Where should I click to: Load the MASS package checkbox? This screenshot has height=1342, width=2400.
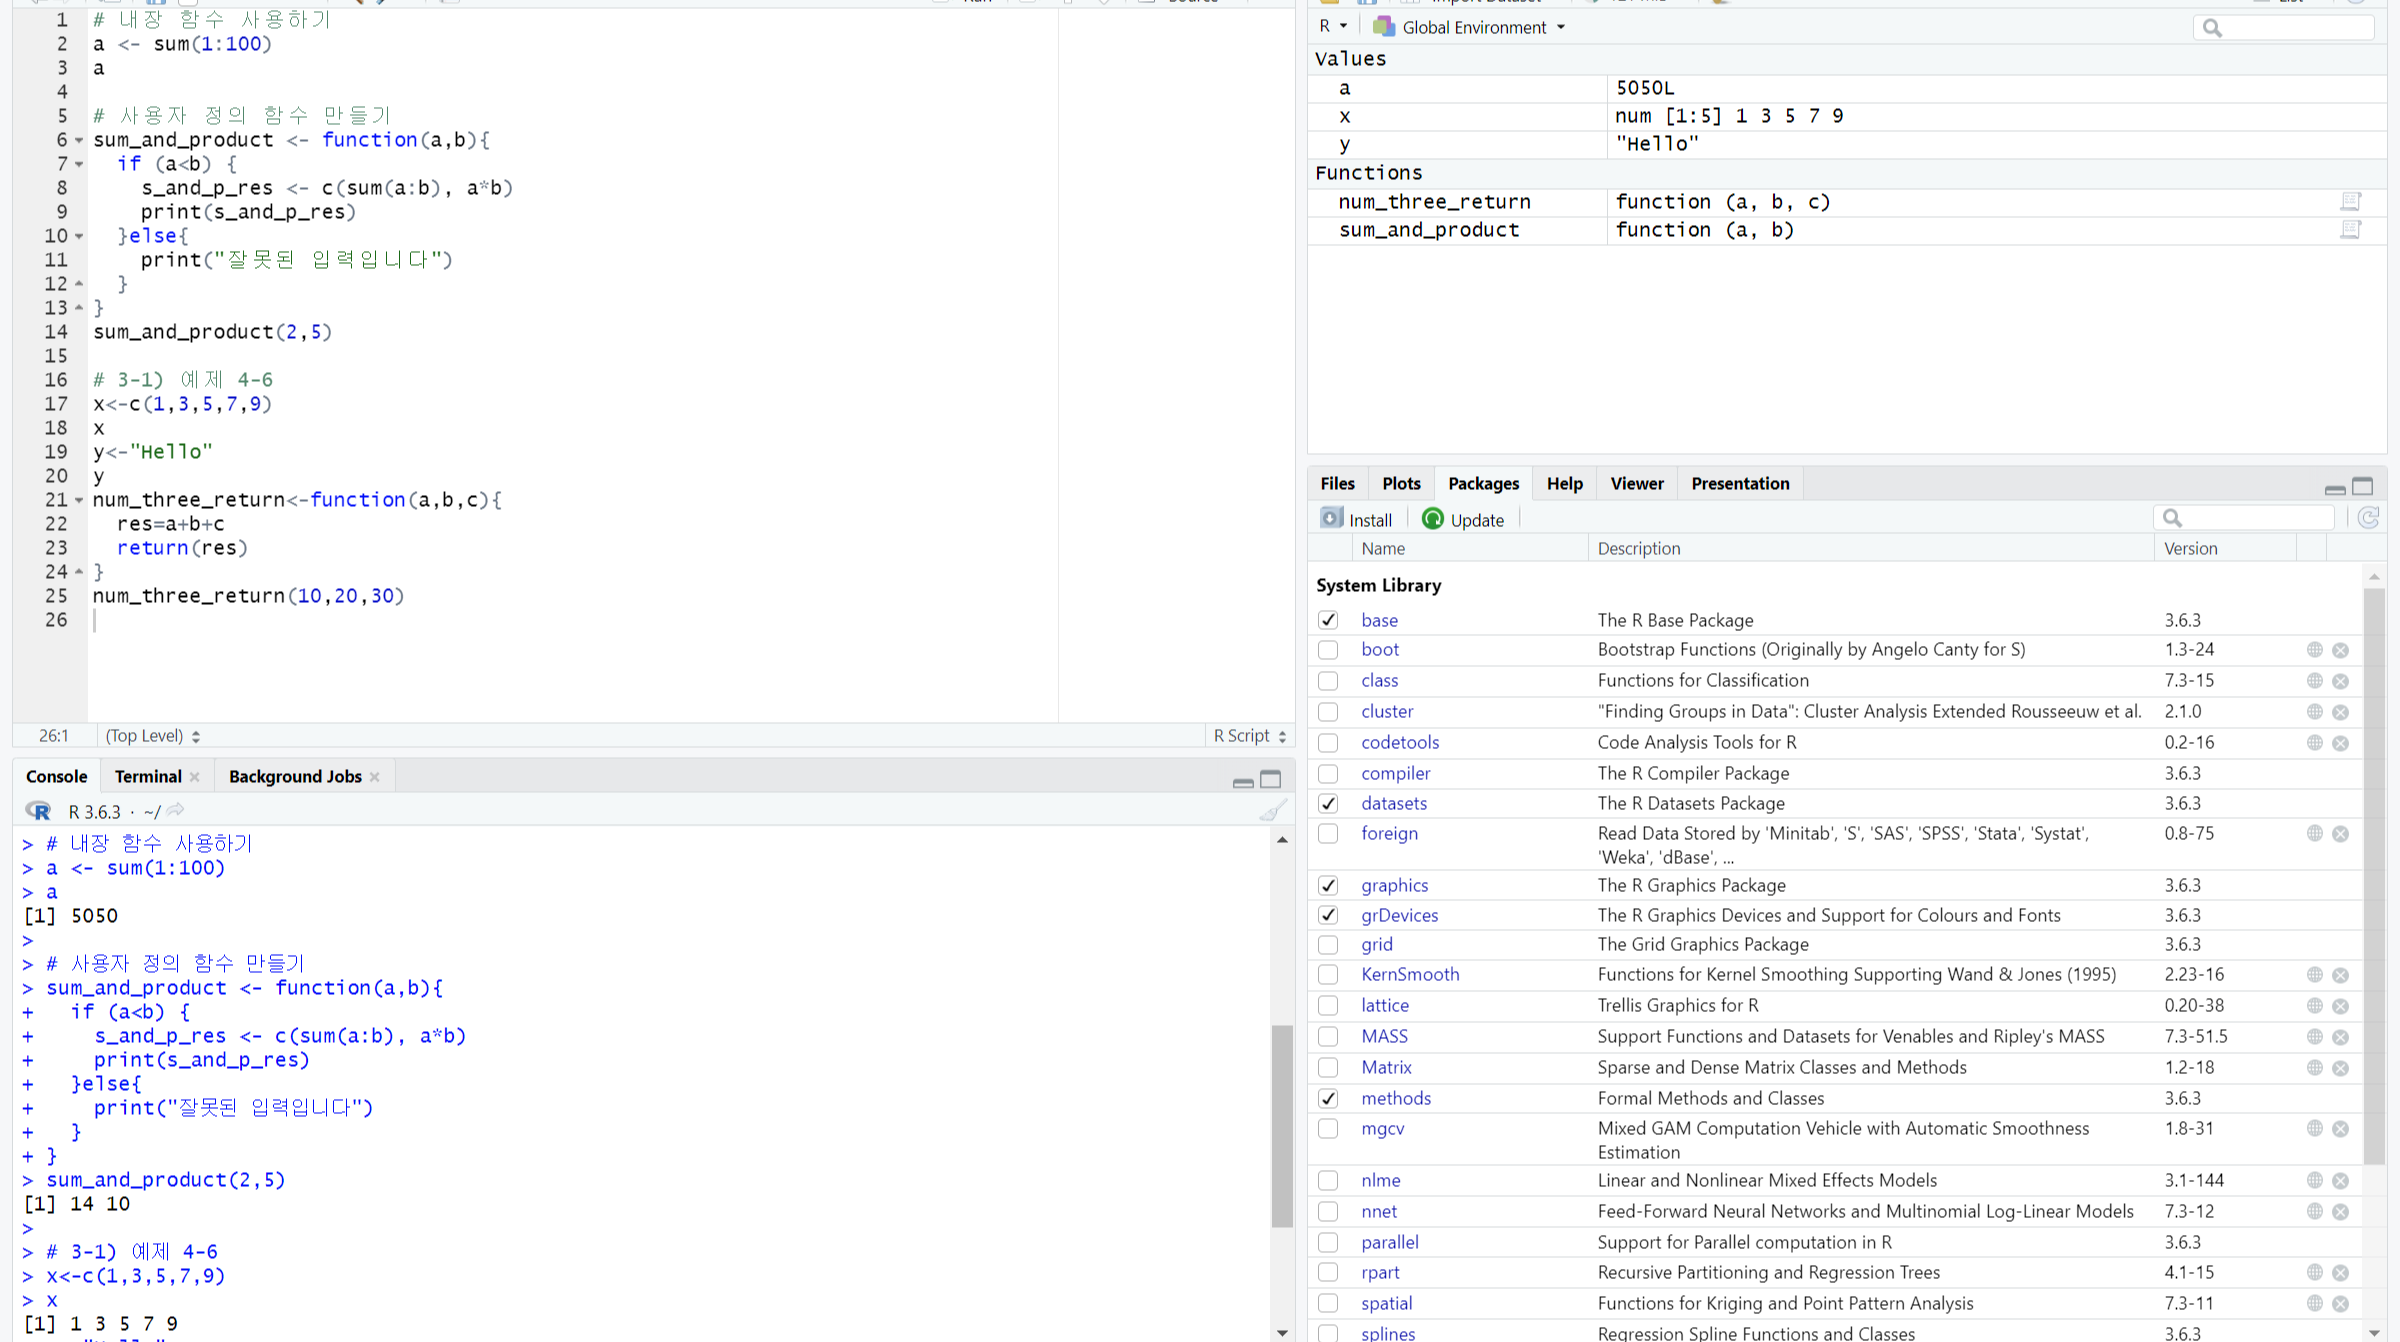[1328, 1037]
